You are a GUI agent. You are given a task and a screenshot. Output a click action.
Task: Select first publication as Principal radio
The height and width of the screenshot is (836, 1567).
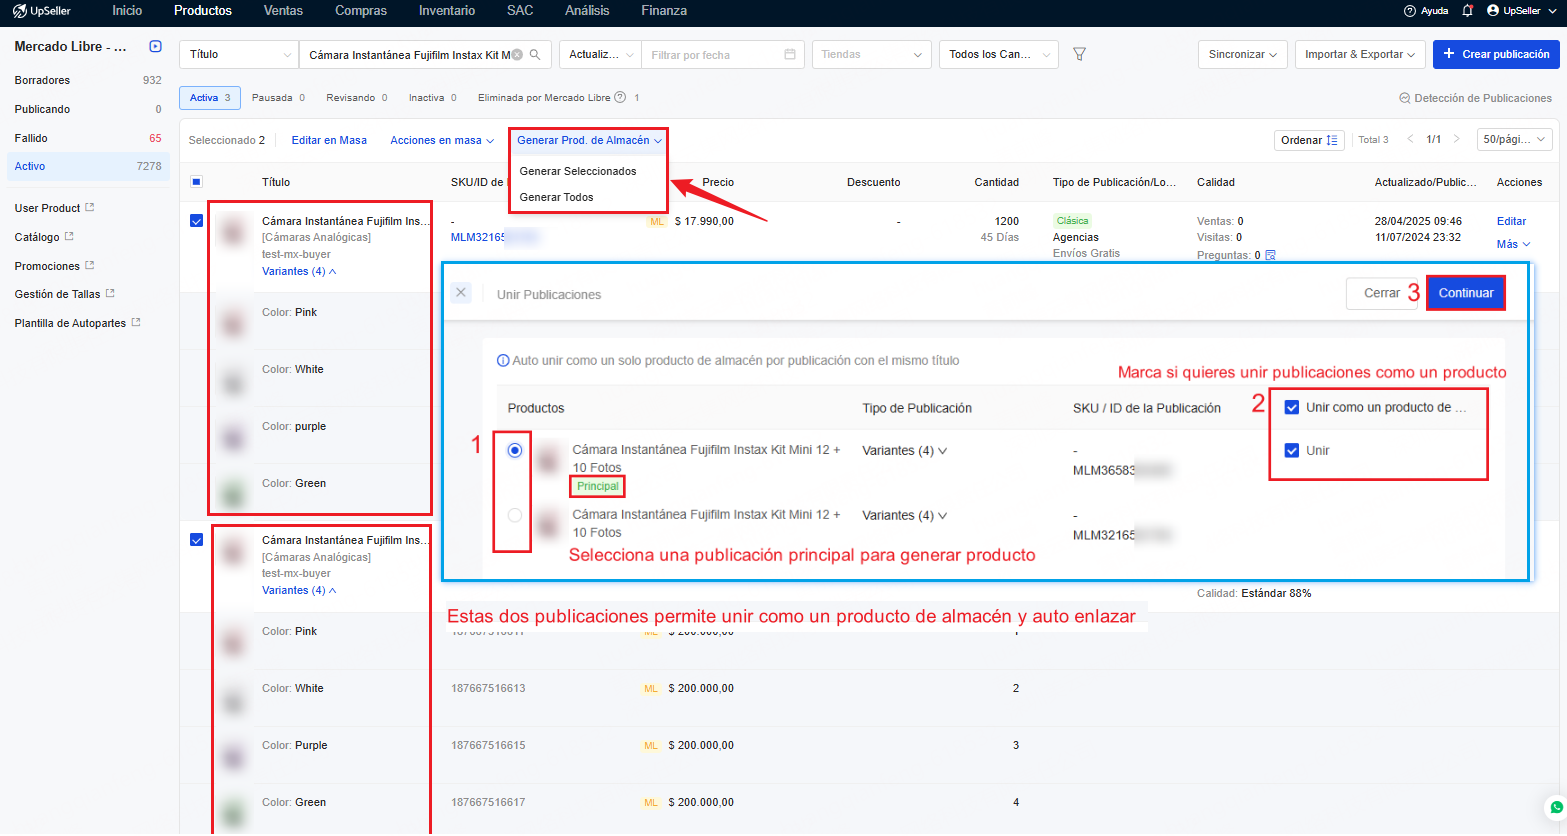tap(515, 451)
